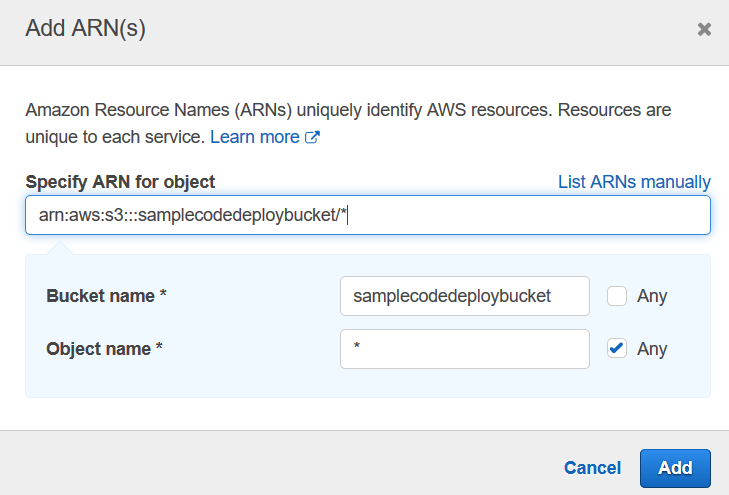
Task: Click the Any label beside Bucket name
Action: point(652,296)
